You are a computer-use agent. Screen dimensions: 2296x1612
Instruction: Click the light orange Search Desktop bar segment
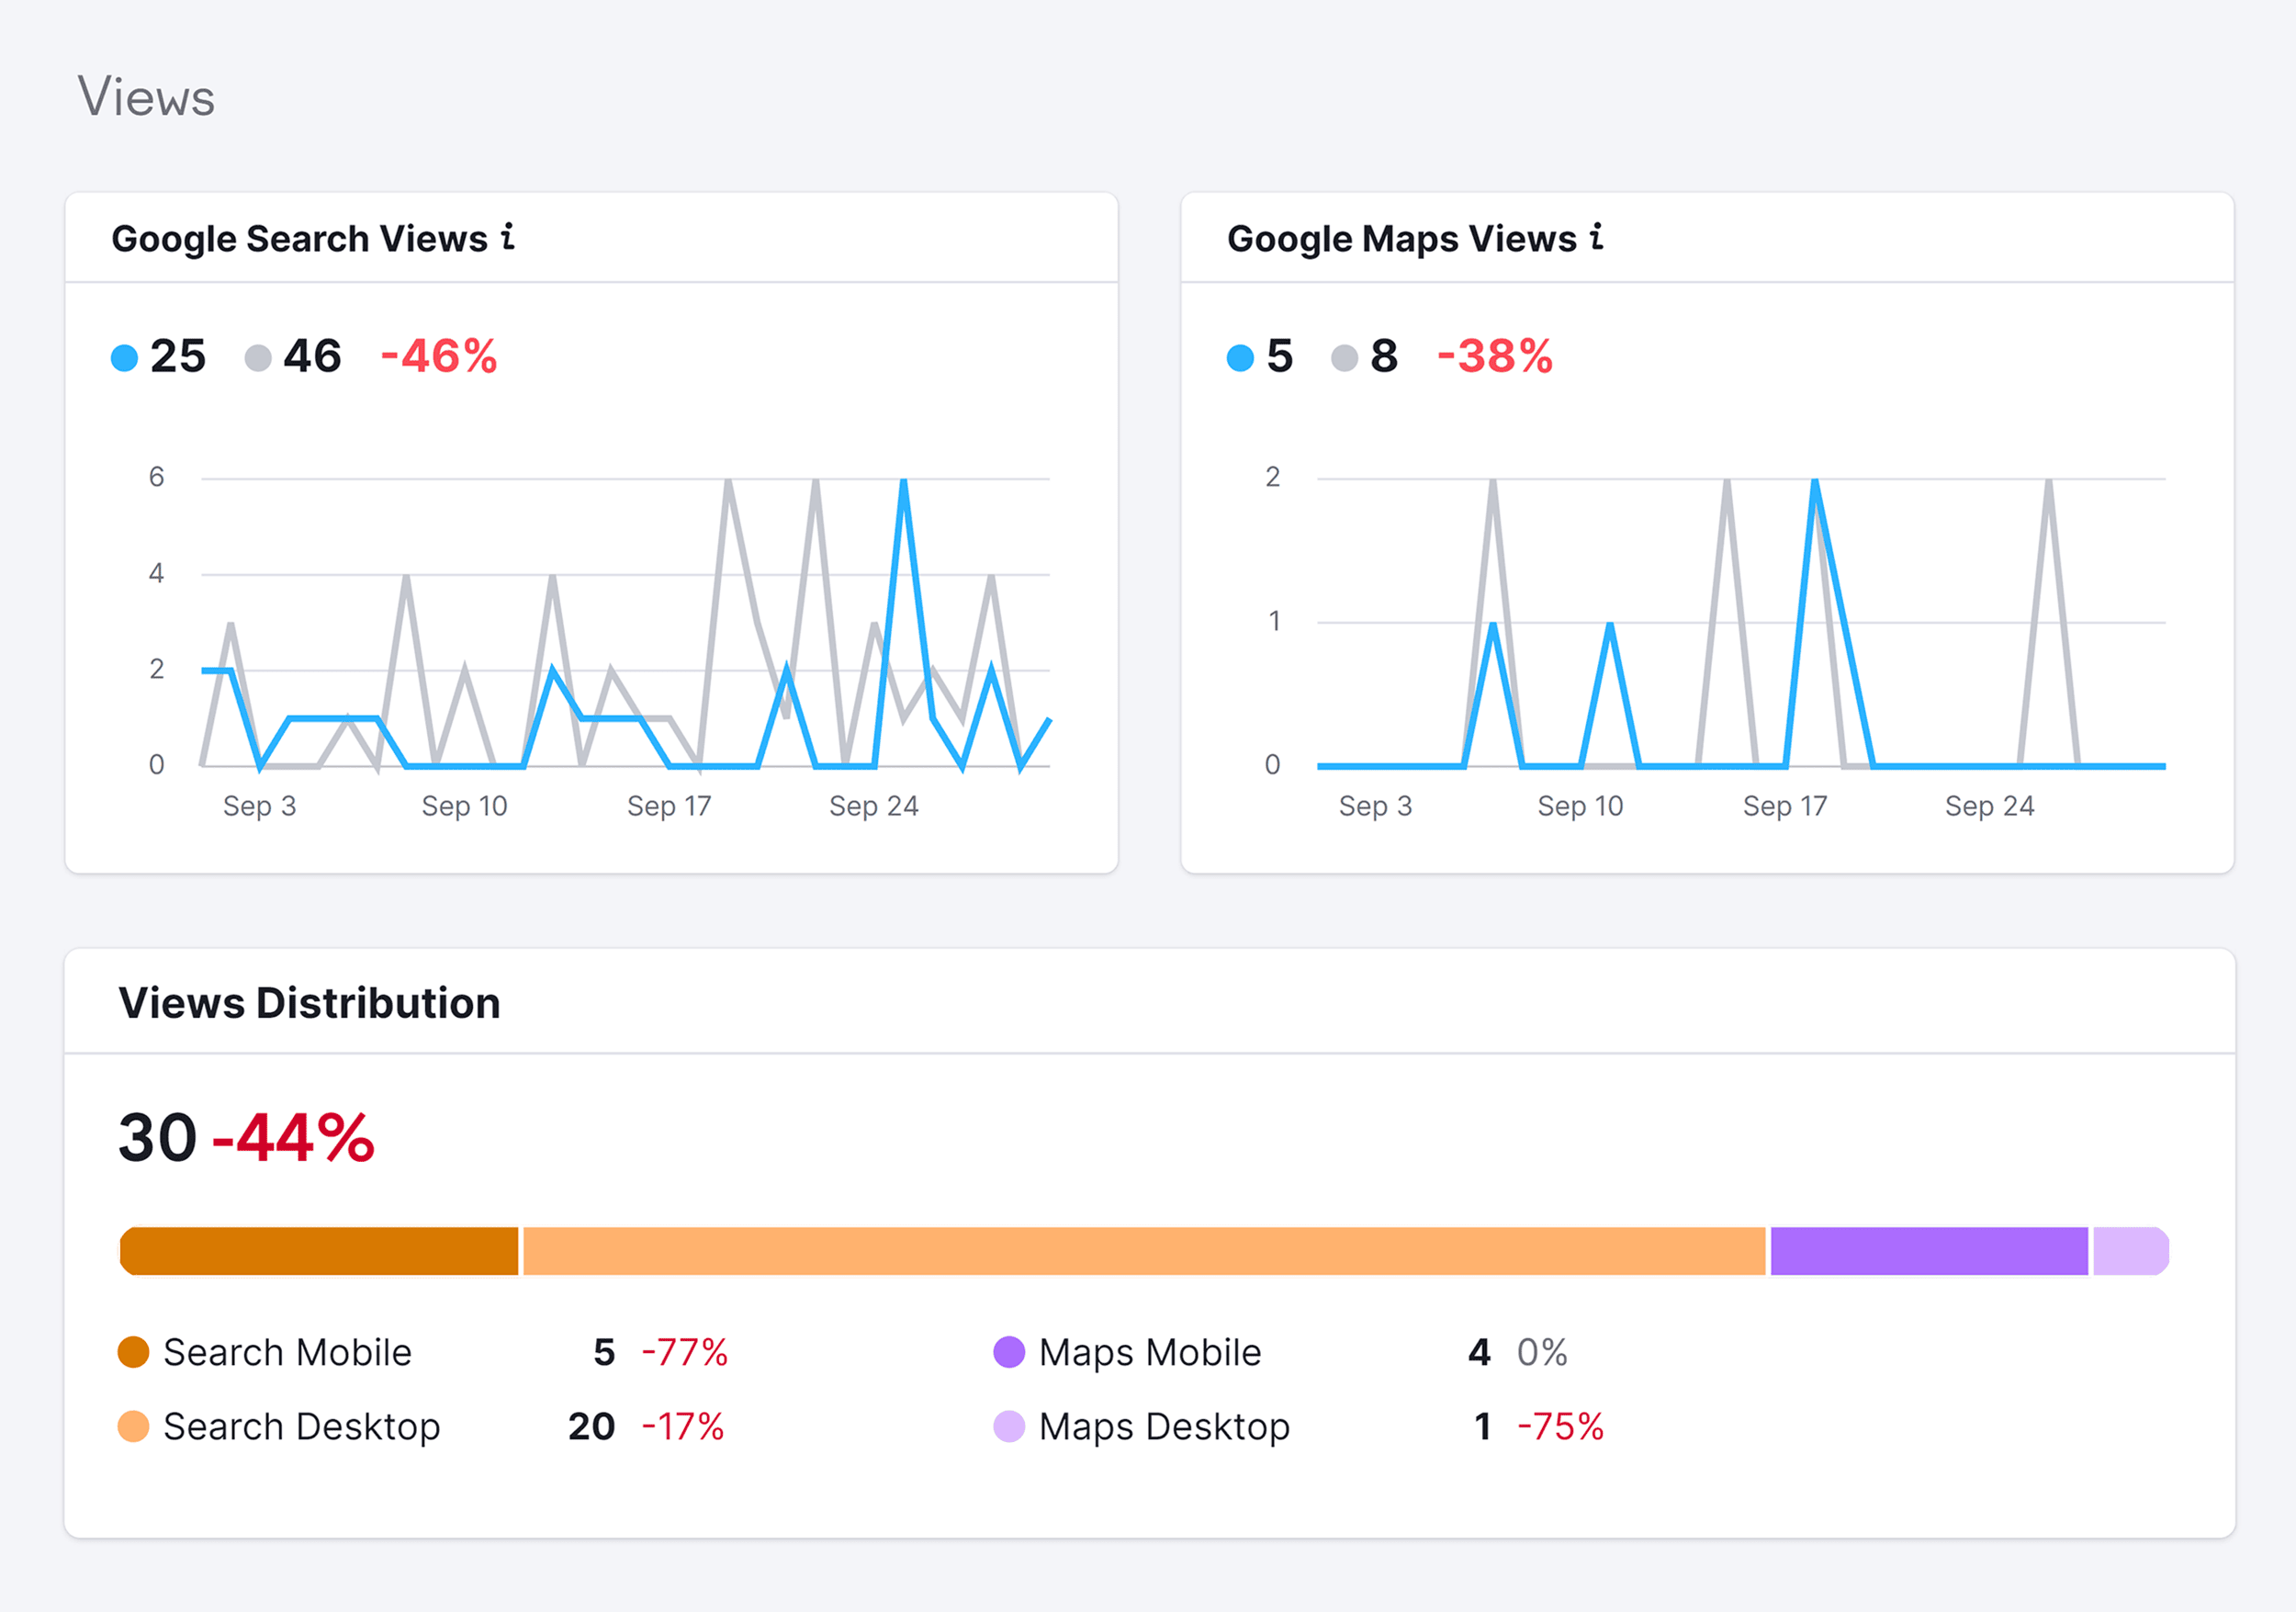coord(1143,1251)
